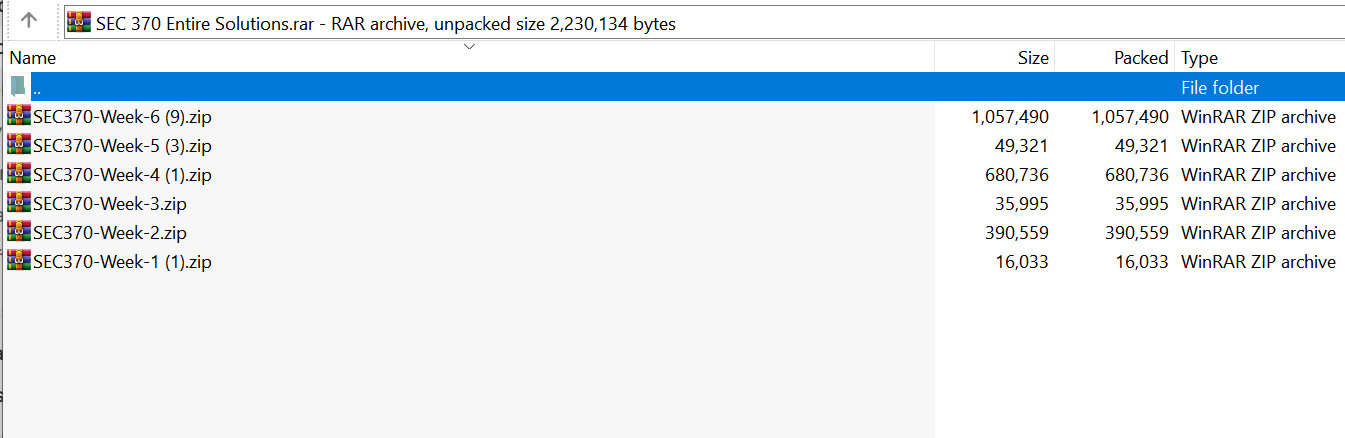Sort files by the Size column header
Screen dimensions: 1345x438
point(1033,58)
